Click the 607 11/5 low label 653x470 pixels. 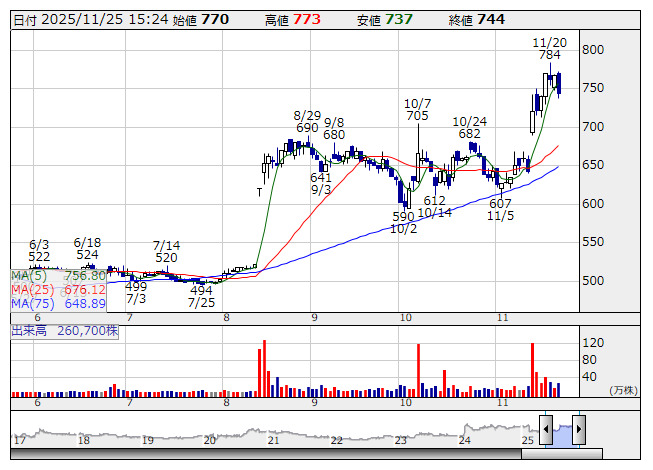(500, 210)
